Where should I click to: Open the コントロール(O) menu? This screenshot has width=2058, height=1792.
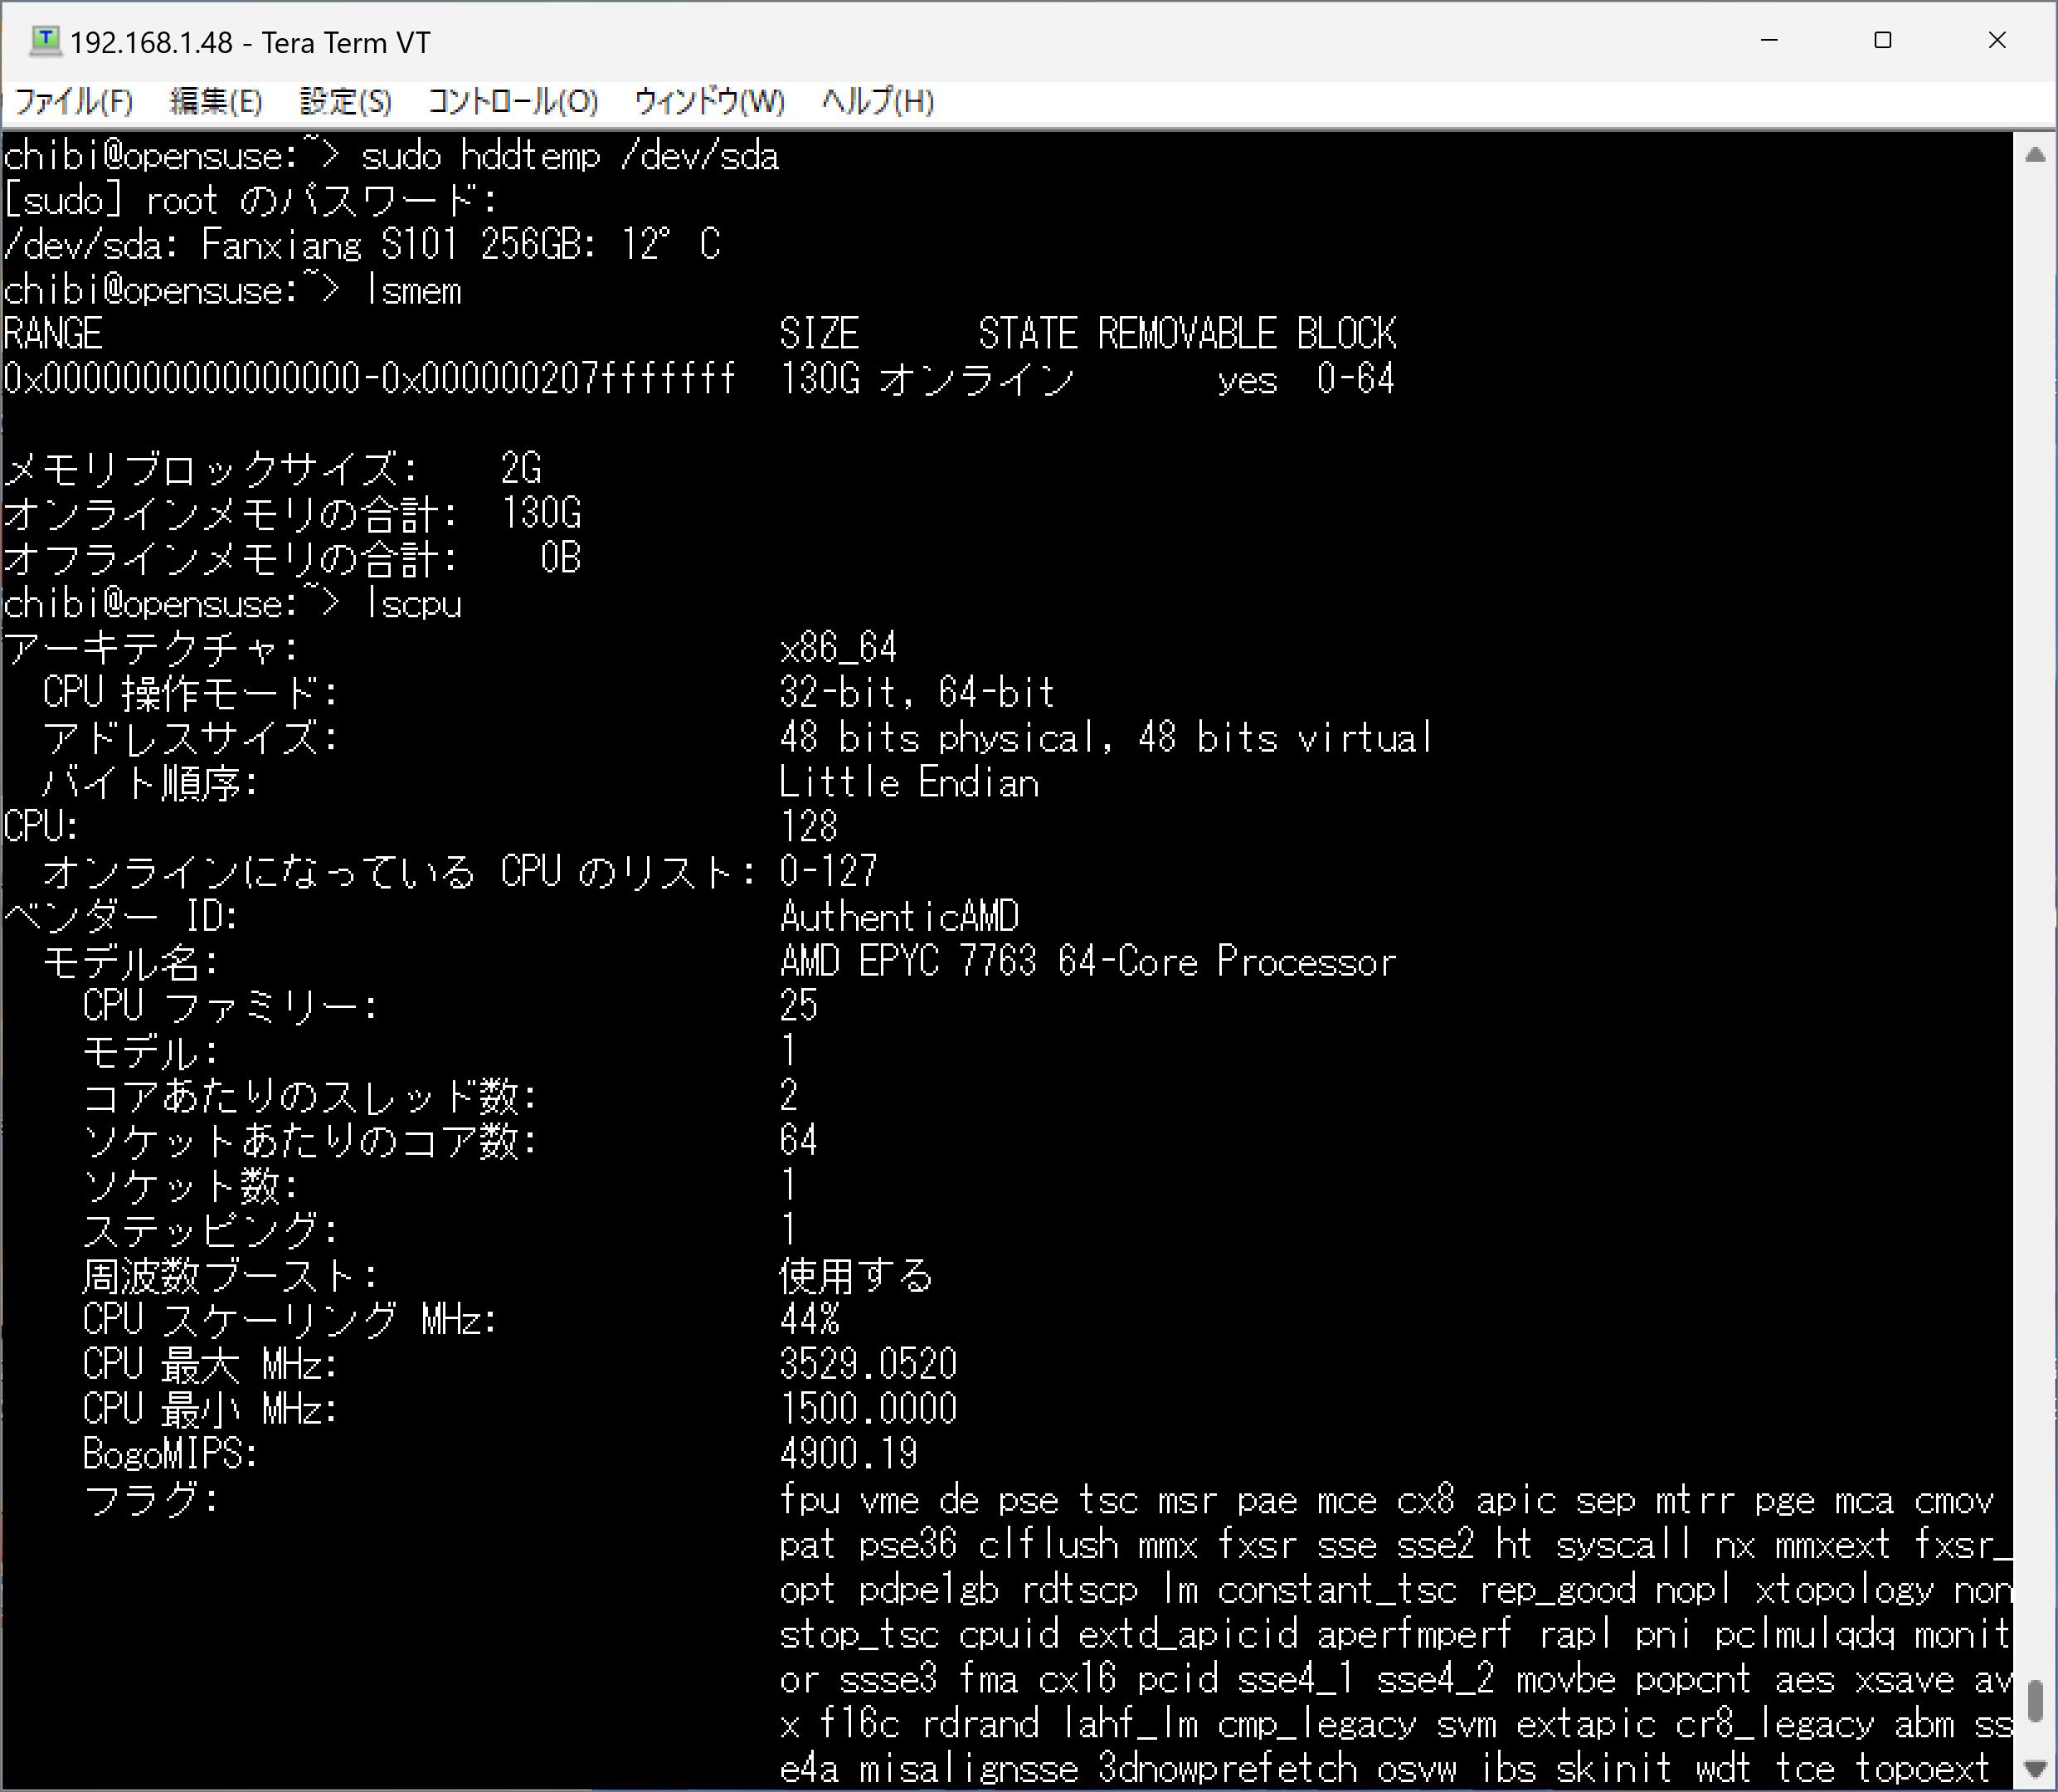coord(513,101)
